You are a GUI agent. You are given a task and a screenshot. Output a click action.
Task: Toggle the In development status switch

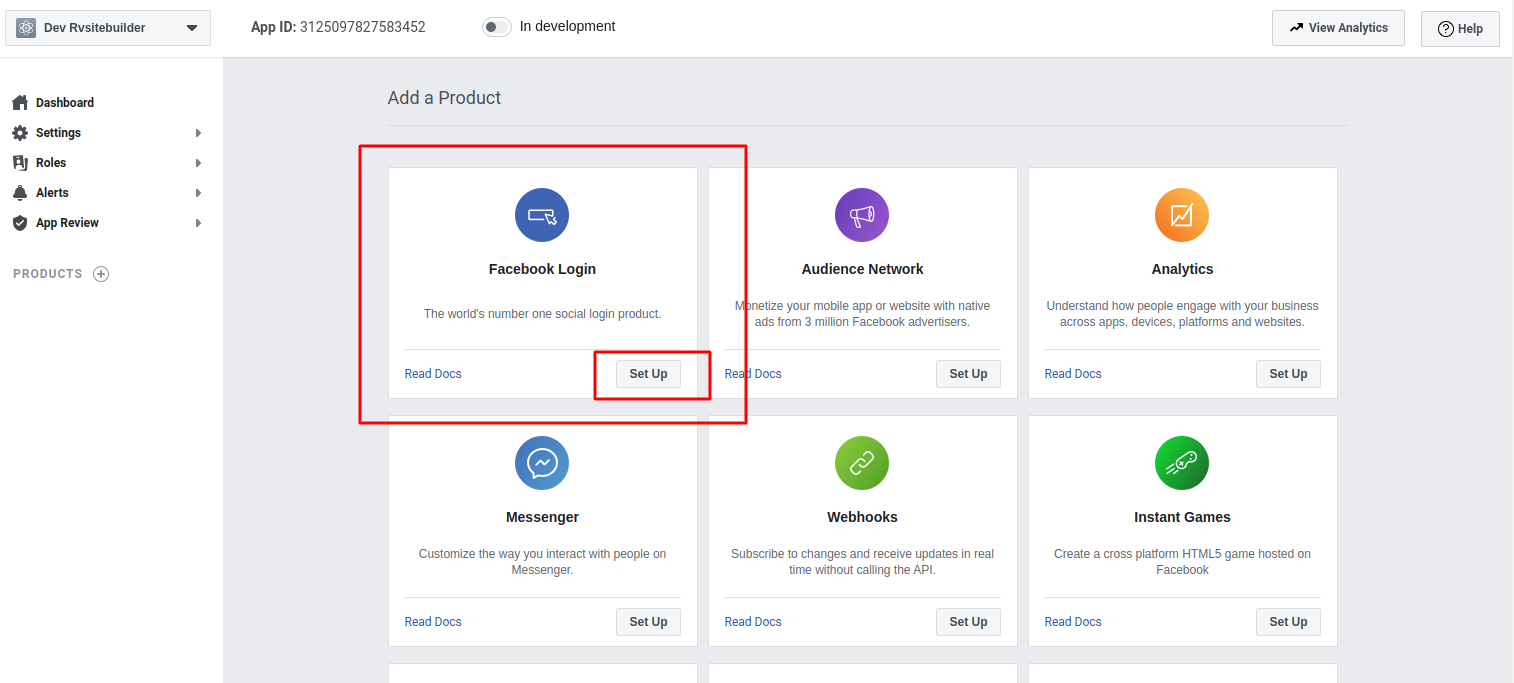[x=497, y=27]
